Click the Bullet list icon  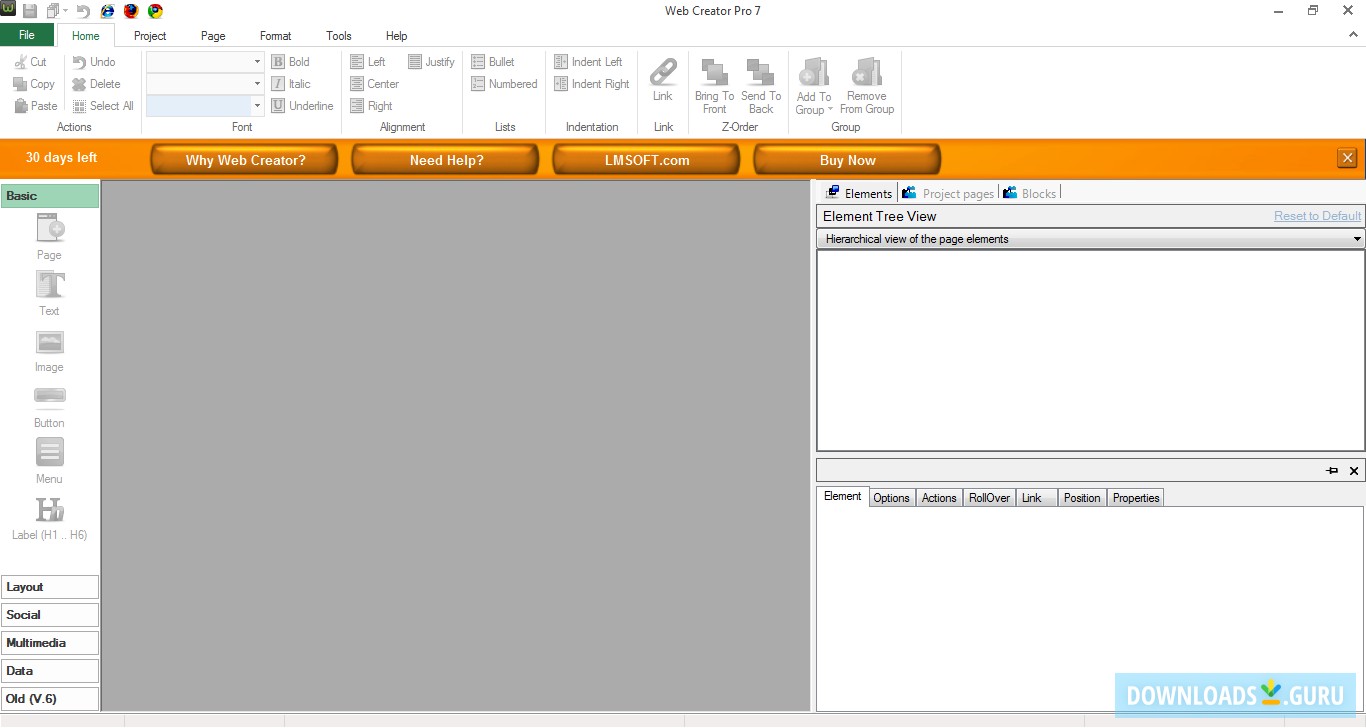click(478, 62)
